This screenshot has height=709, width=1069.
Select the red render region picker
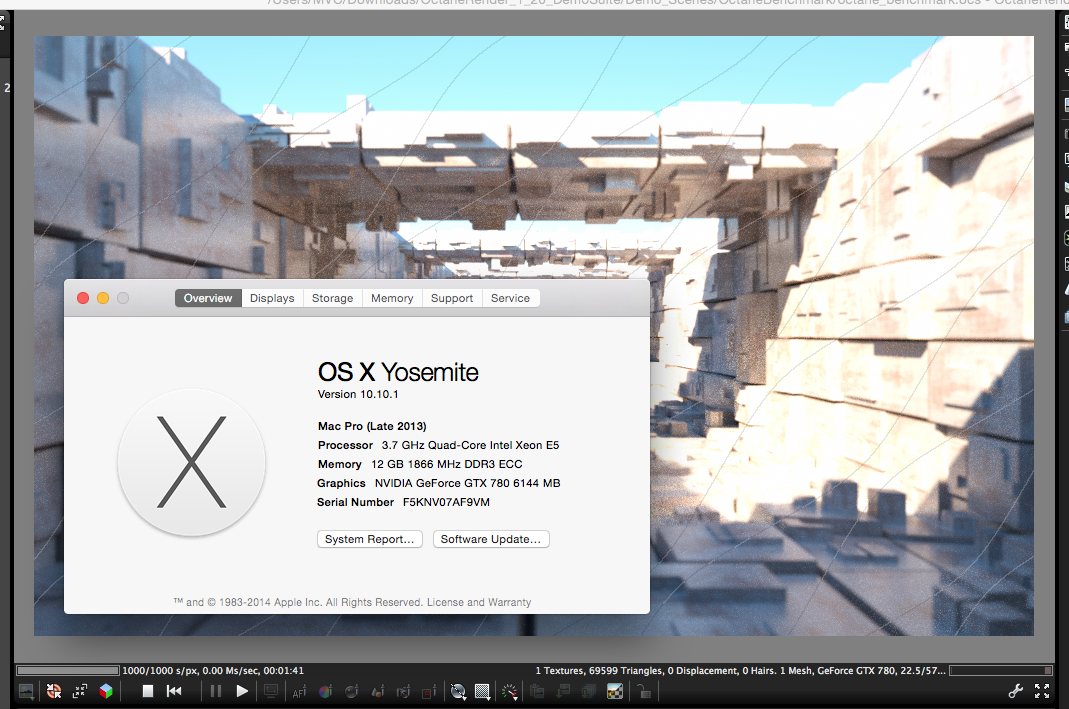(429, 692)
